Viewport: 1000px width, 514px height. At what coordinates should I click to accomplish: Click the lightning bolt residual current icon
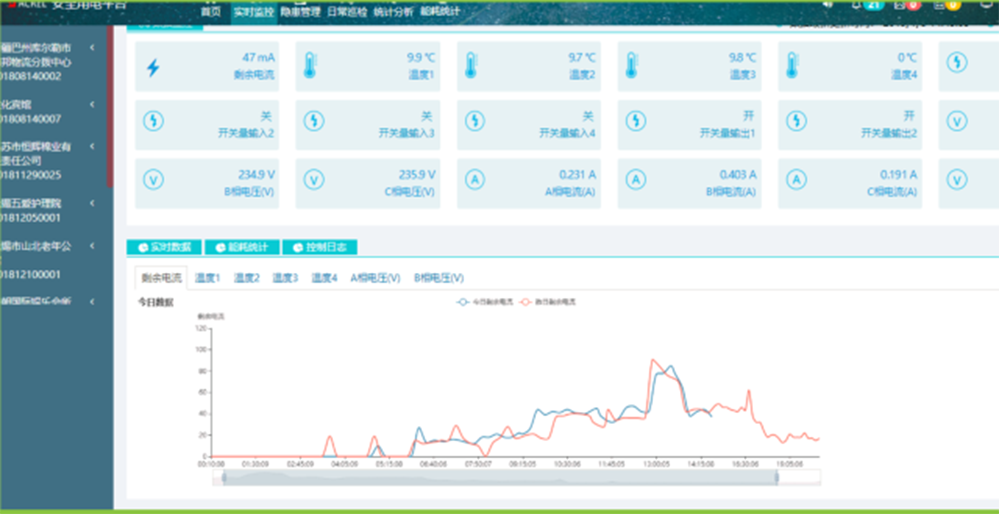[x=153, y=68]
